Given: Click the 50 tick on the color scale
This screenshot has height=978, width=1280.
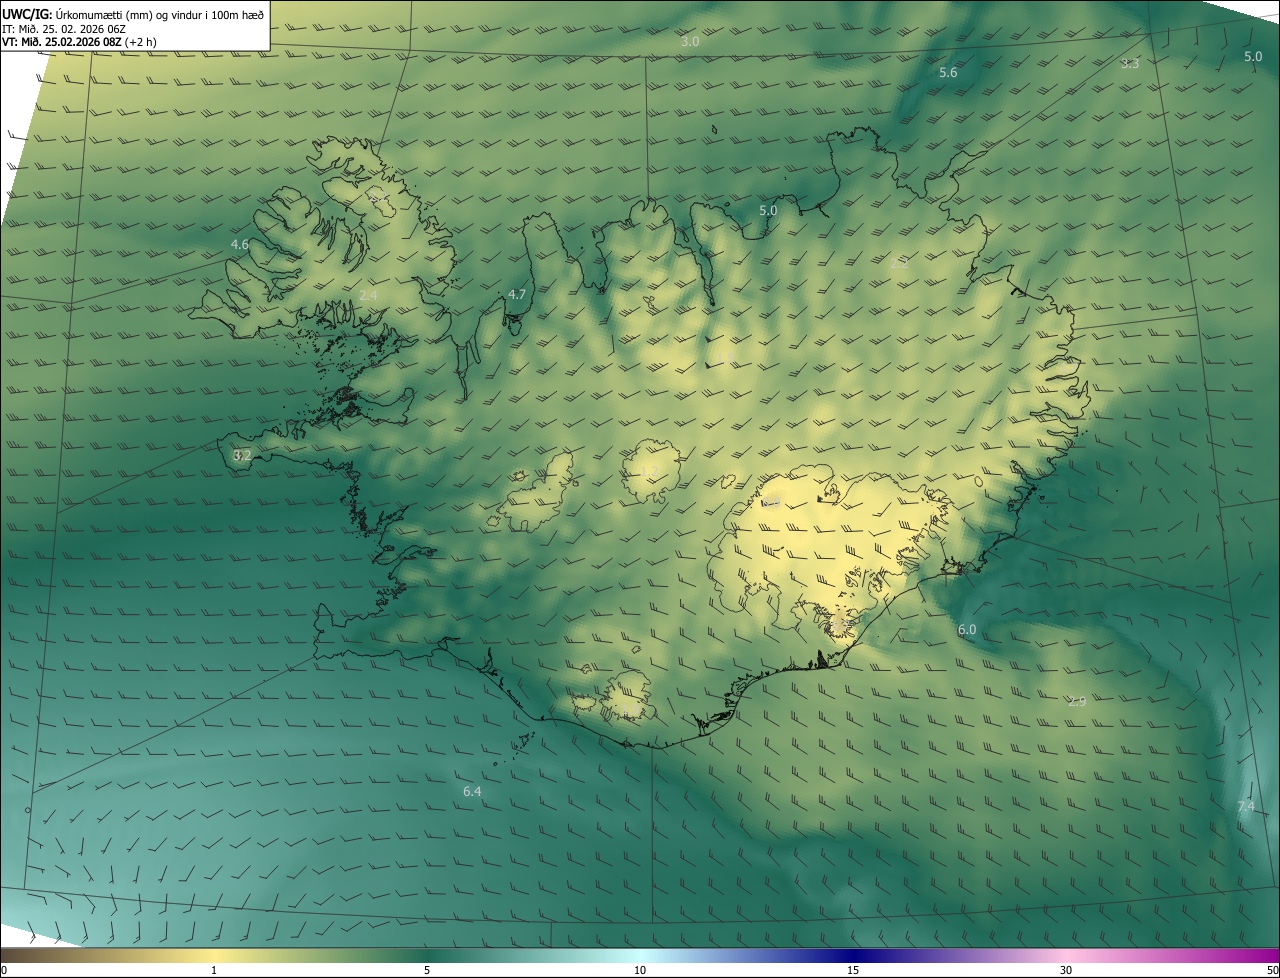Looking at the screenshot, I should 1272,971.
